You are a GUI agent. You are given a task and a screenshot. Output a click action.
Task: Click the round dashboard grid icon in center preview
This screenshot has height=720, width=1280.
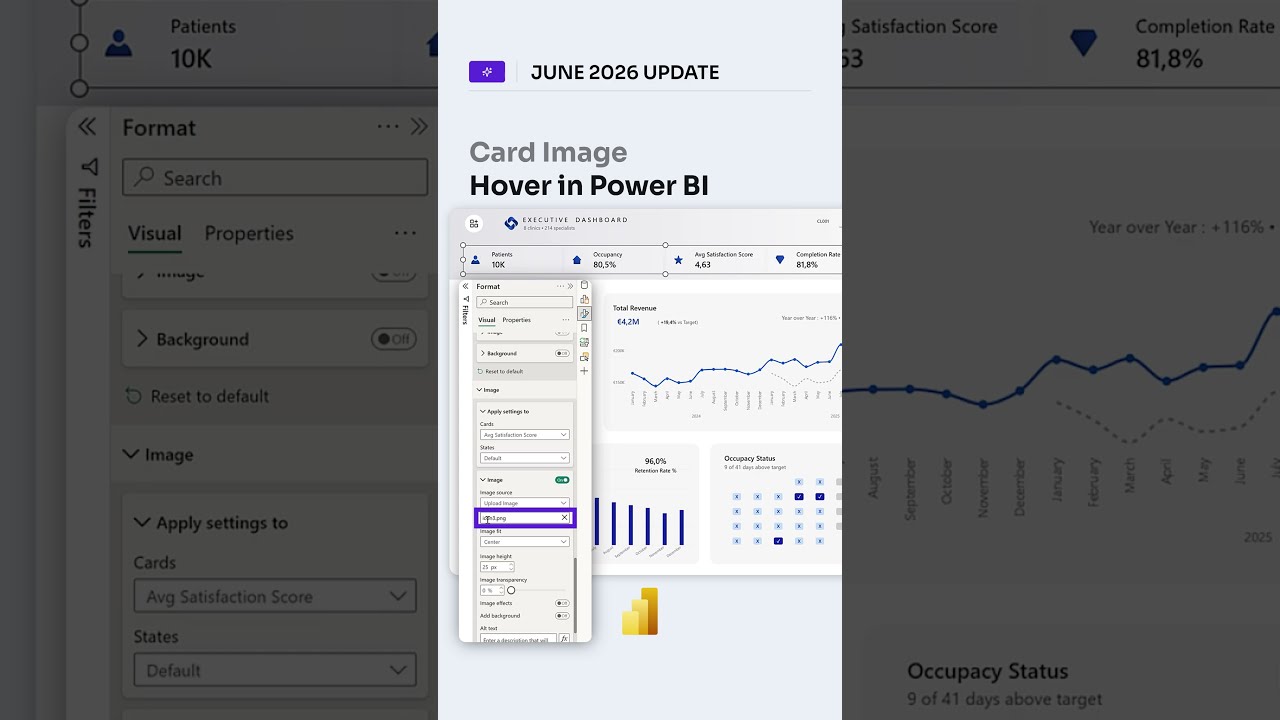pyautogui.click(x=474, y=223)
